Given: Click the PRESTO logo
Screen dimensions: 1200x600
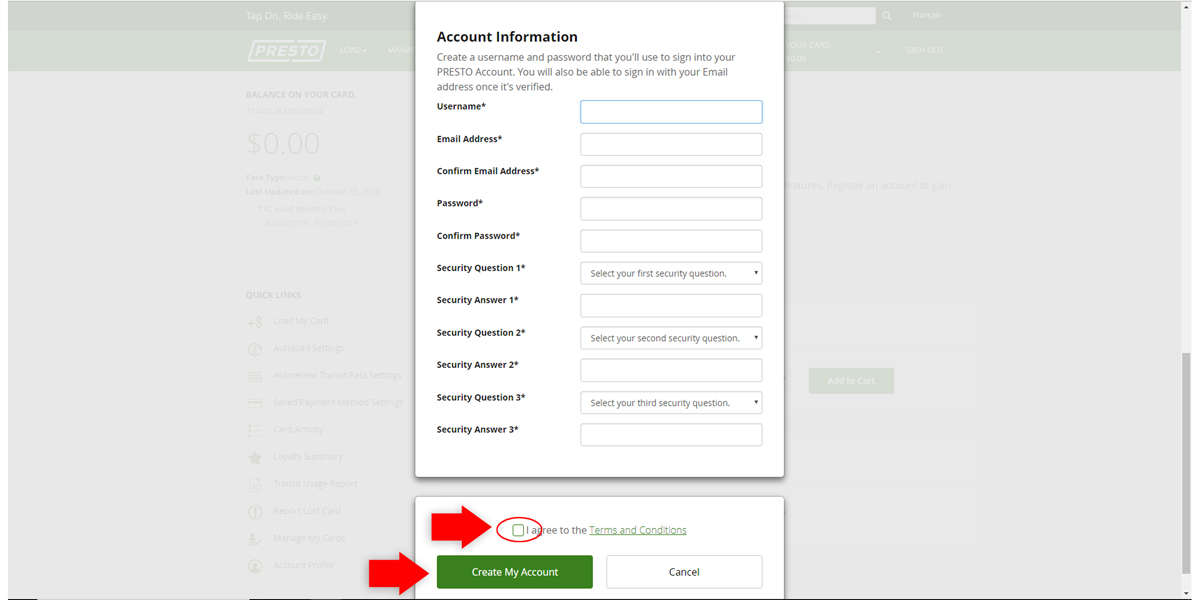Looking at the screenshot, I should (x=286, y=51).
